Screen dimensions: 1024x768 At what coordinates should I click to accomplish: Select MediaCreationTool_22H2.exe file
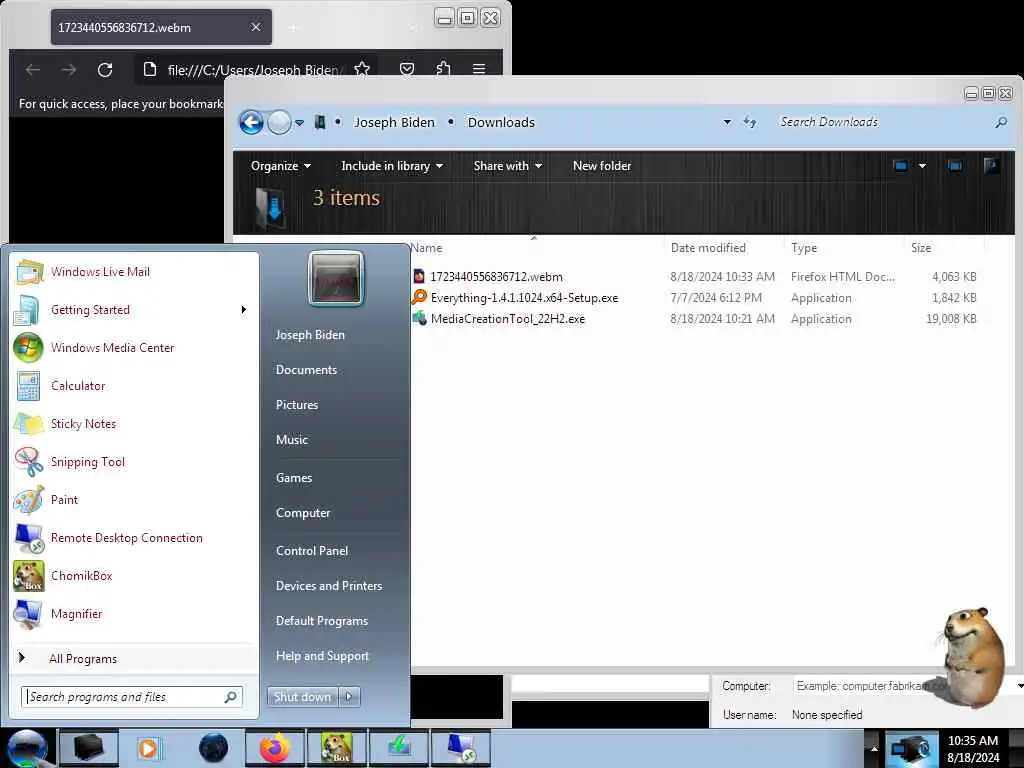[507, 319]
